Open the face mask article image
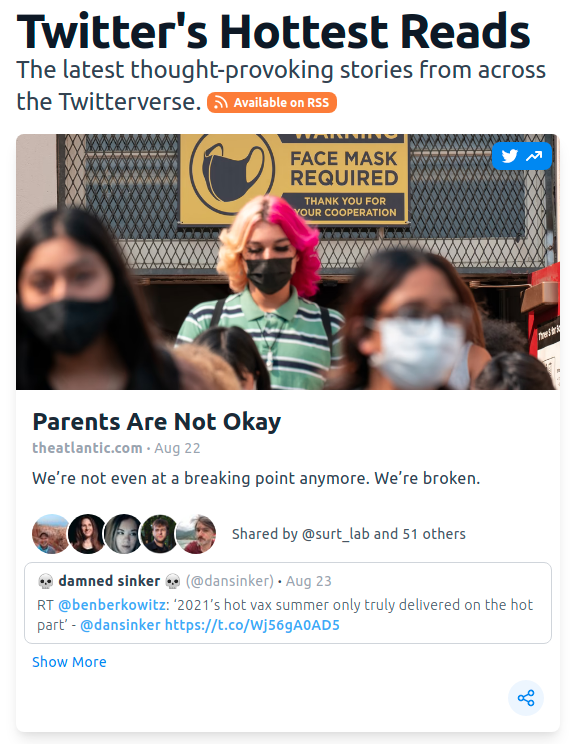Viewport: 571px width, 744px height. pos(288,262)
